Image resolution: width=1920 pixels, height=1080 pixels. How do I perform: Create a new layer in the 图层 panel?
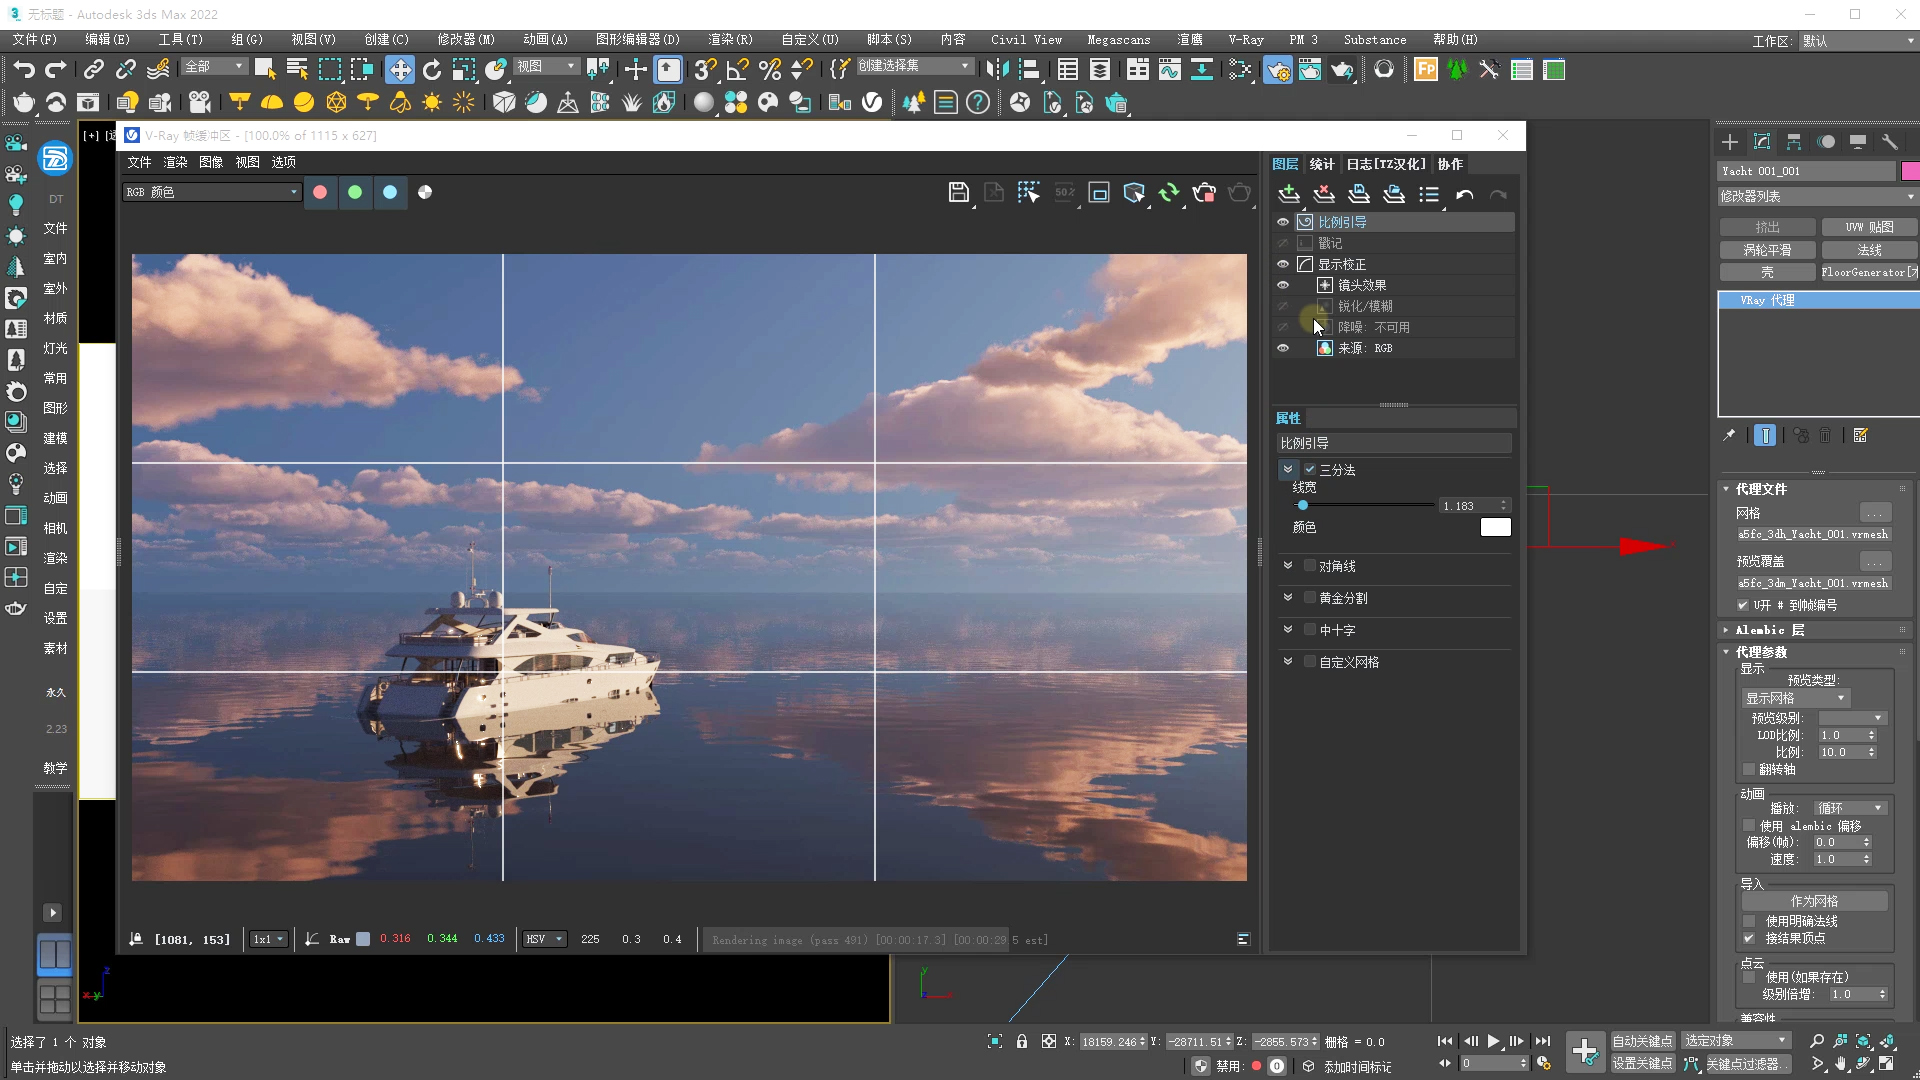[1288, 194]
